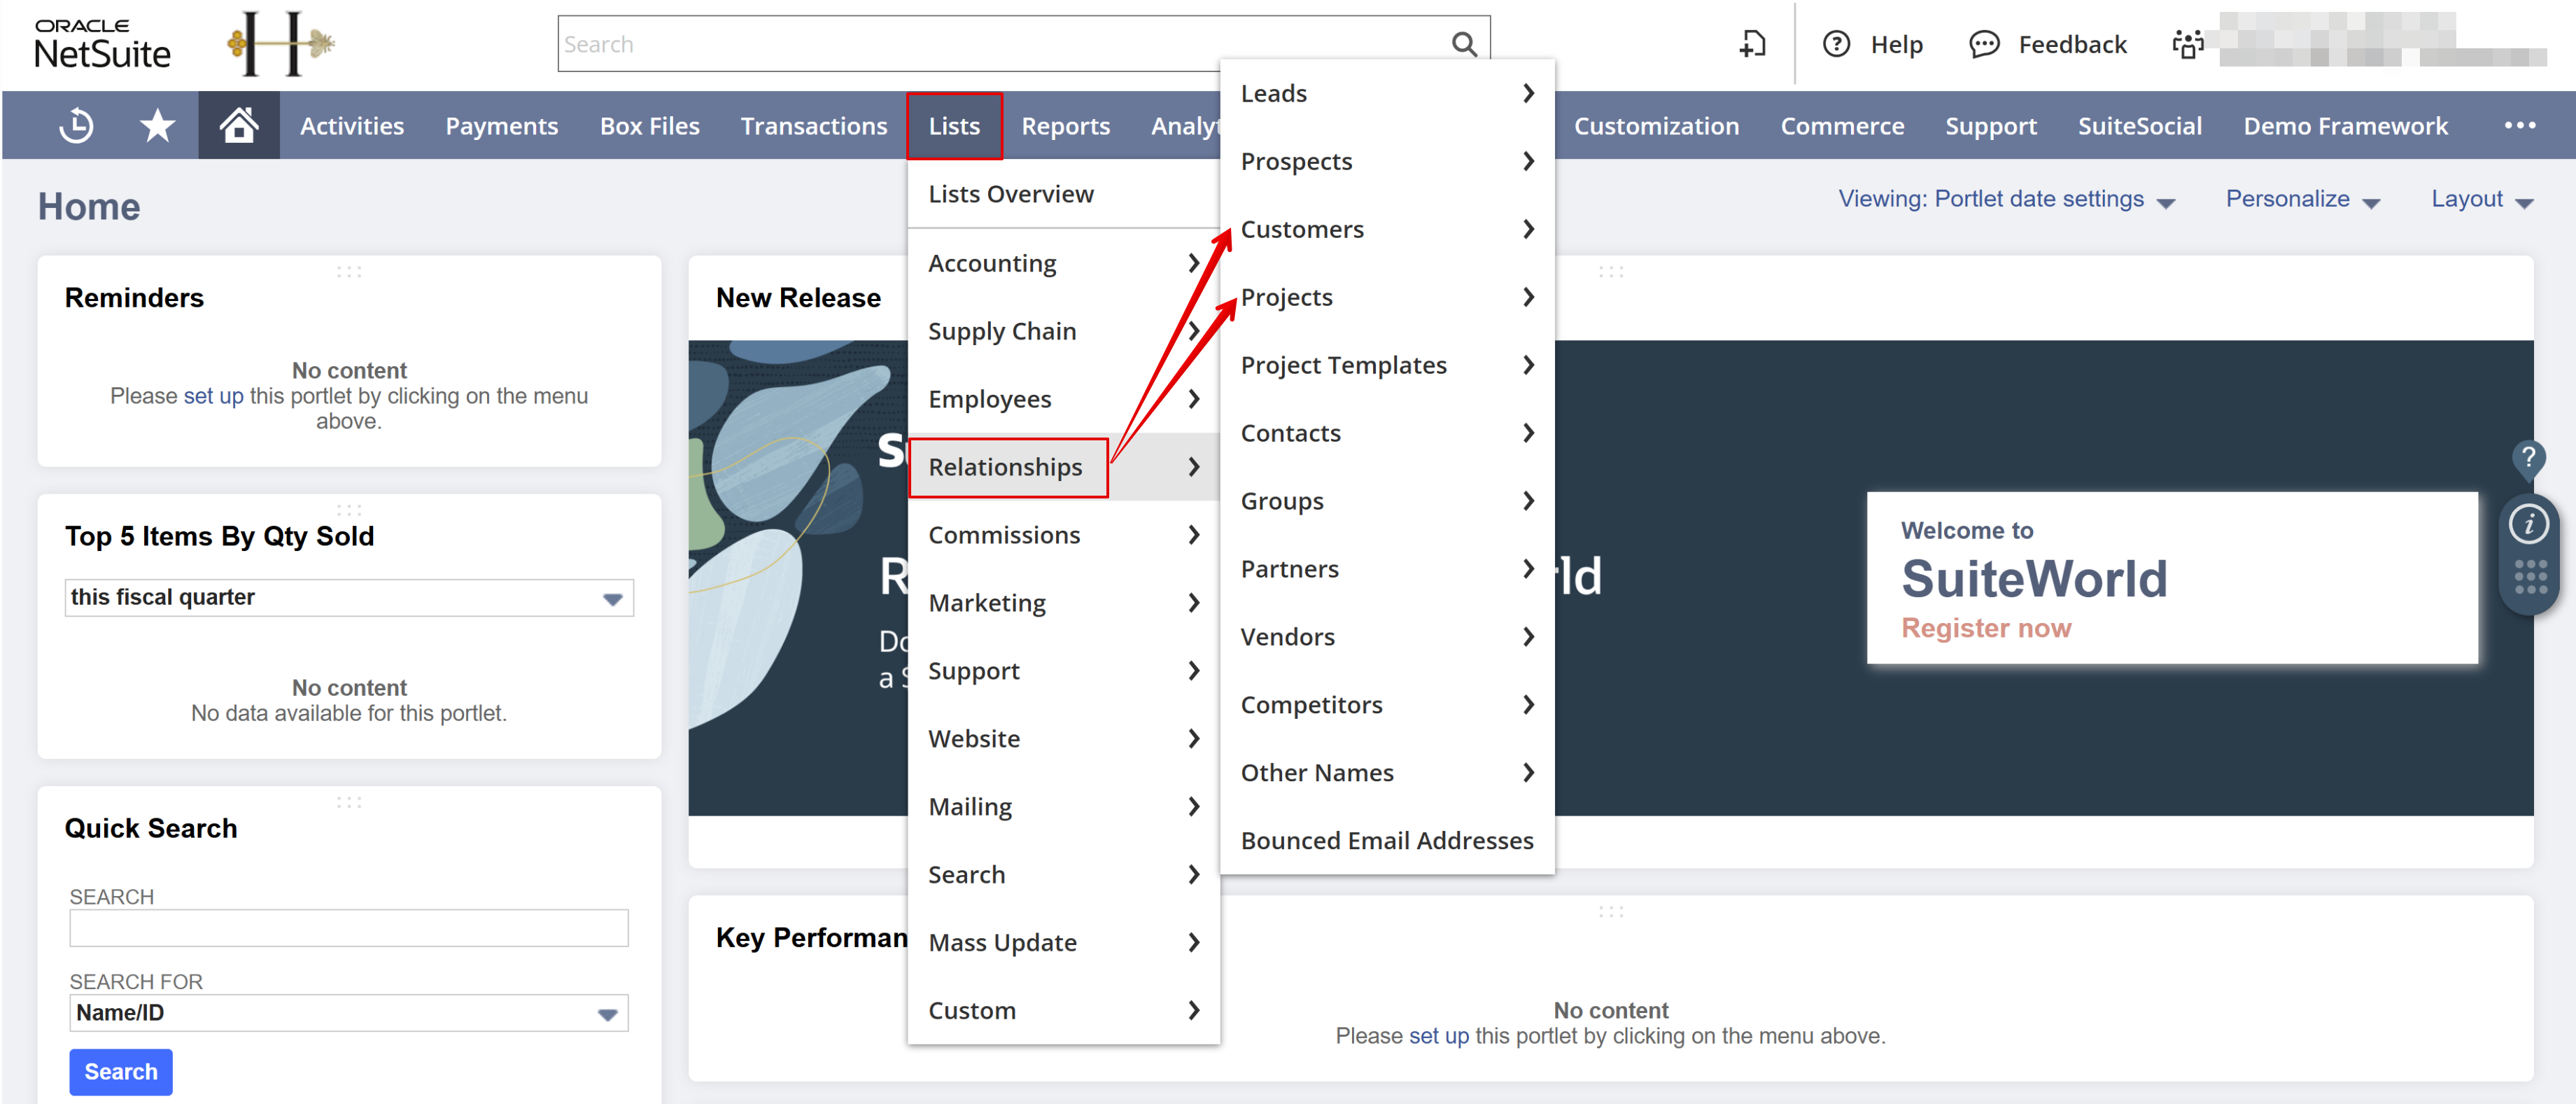Select Relationships in Lists menu
The image size is (2576, 1104).
pos(1063,467)
